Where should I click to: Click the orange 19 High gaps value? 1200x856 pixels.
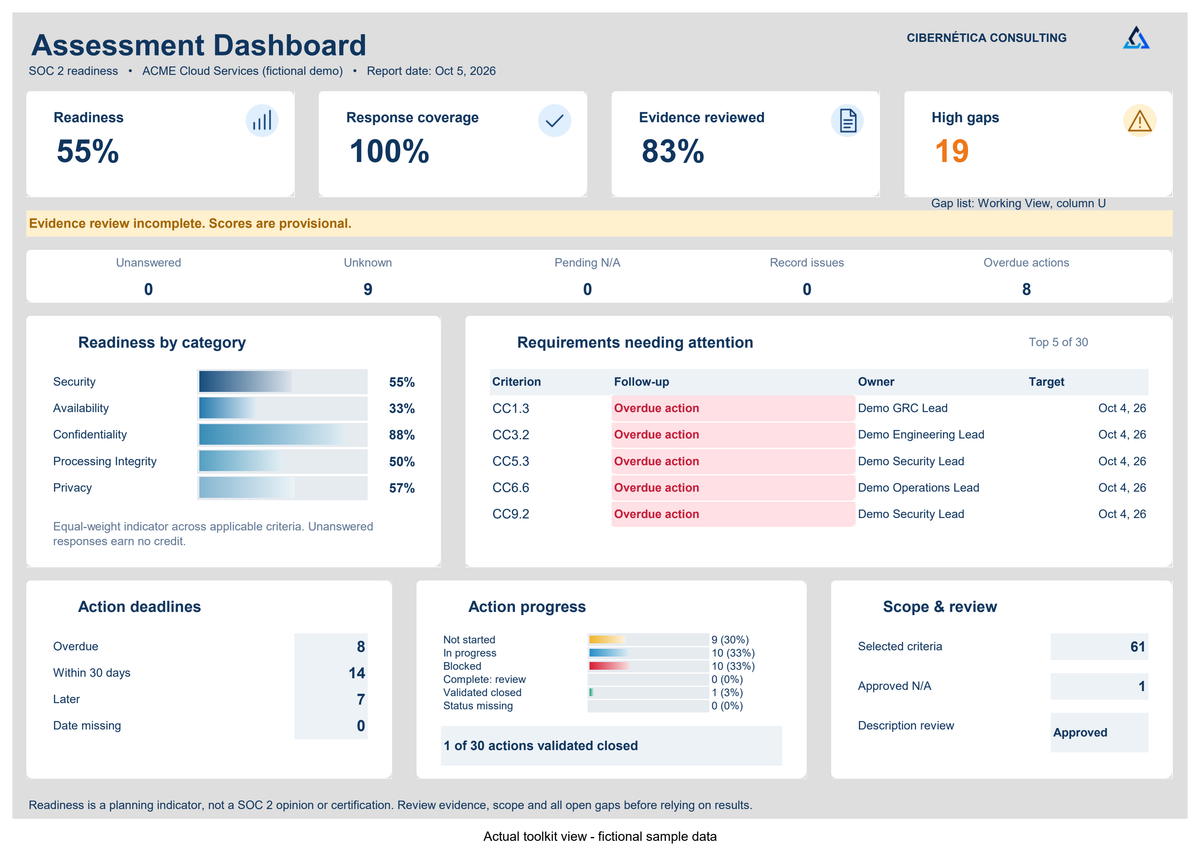(x=952, y=151)
